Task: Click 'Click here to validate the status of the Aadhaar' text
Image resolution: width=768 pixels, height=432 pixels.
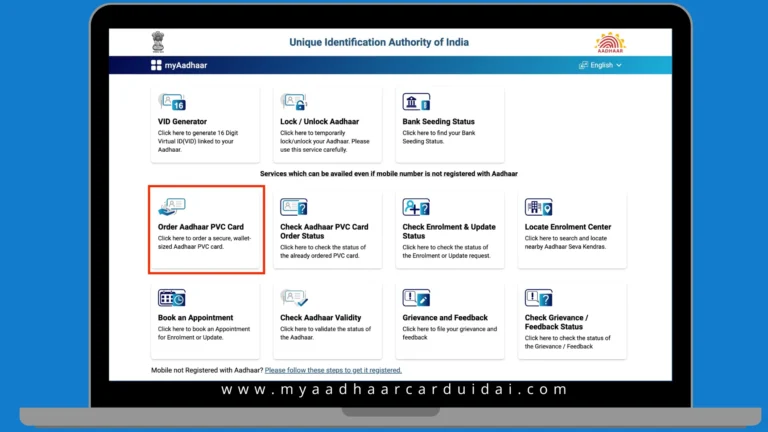Action: tap(326, 333)
